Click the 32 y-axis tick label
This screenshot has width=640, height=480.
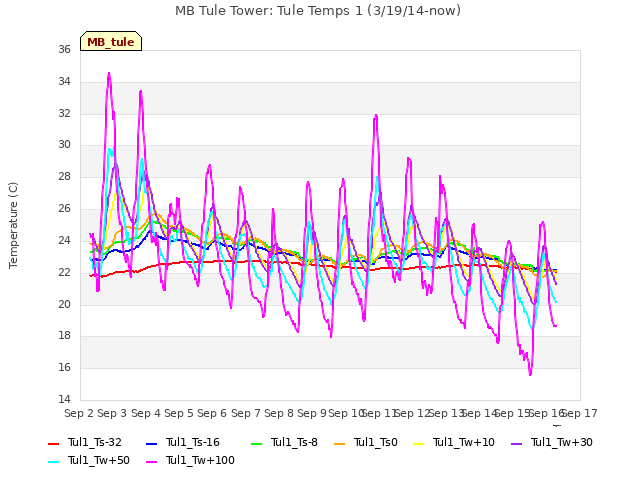[64, 113]
